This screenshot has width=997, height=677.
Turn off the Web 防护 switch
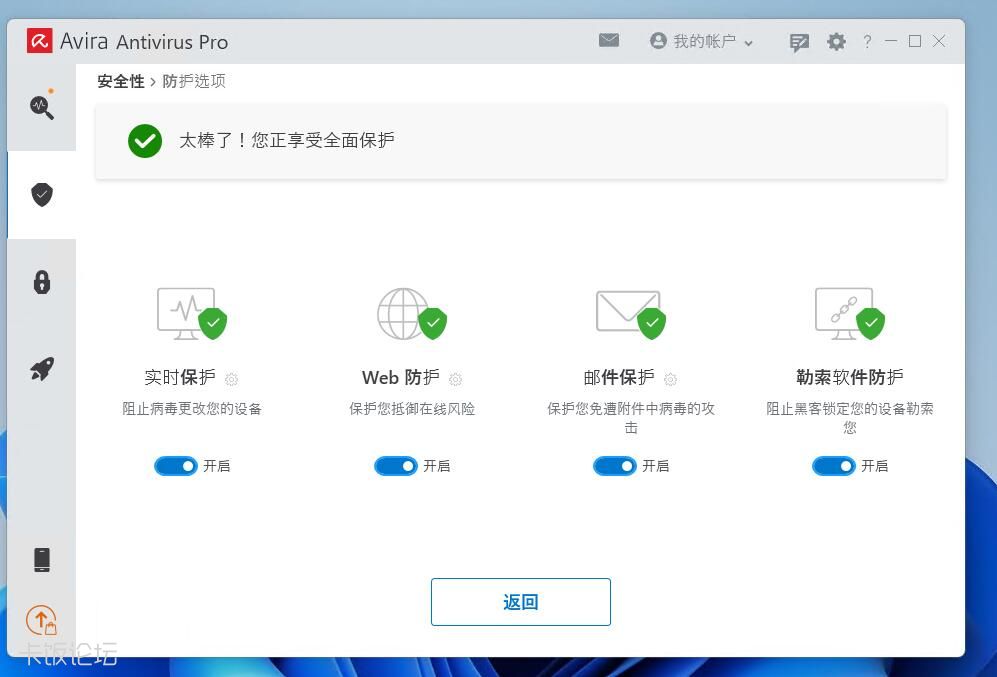[396, 466]
